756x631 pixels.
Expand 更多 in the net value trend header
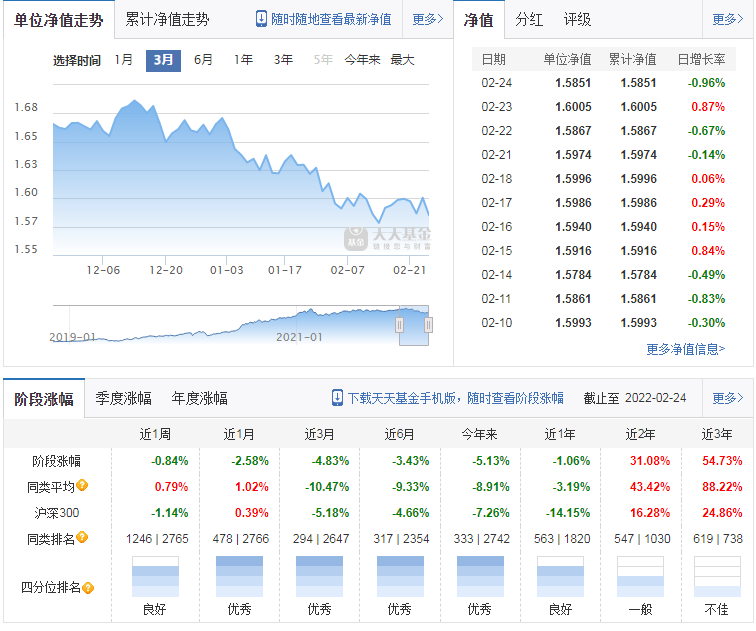point(428,19)
